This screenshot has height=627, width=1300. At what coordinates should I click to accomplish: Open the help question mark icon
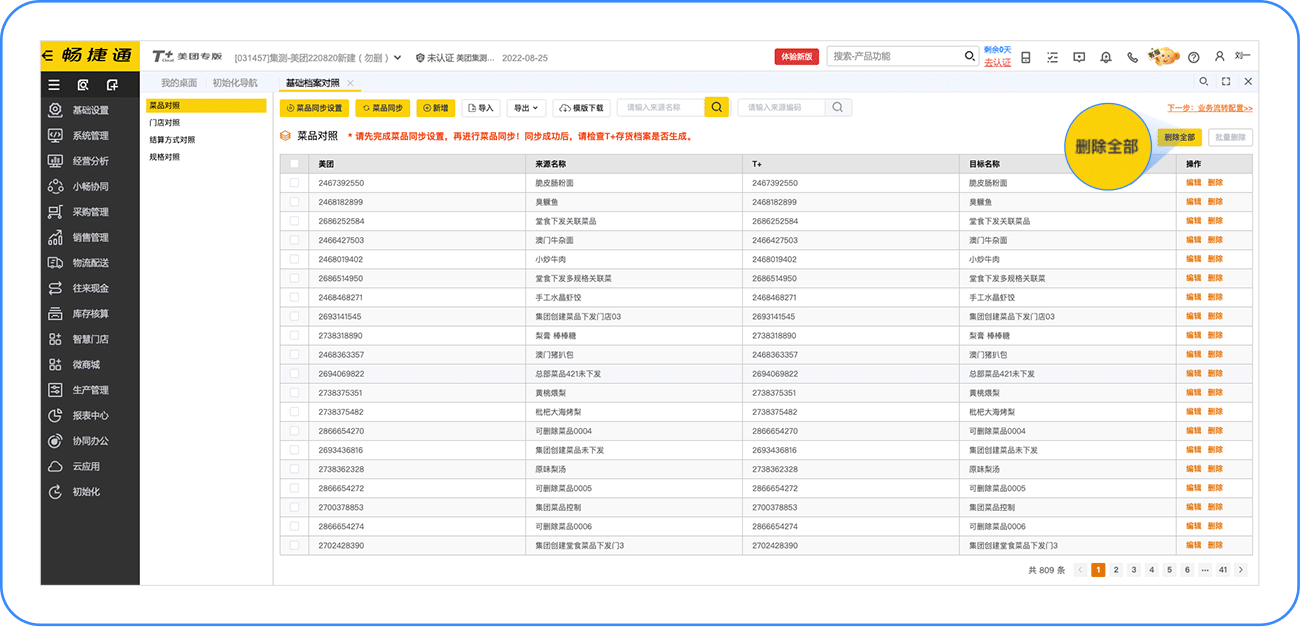click(x=1193, y=57)
